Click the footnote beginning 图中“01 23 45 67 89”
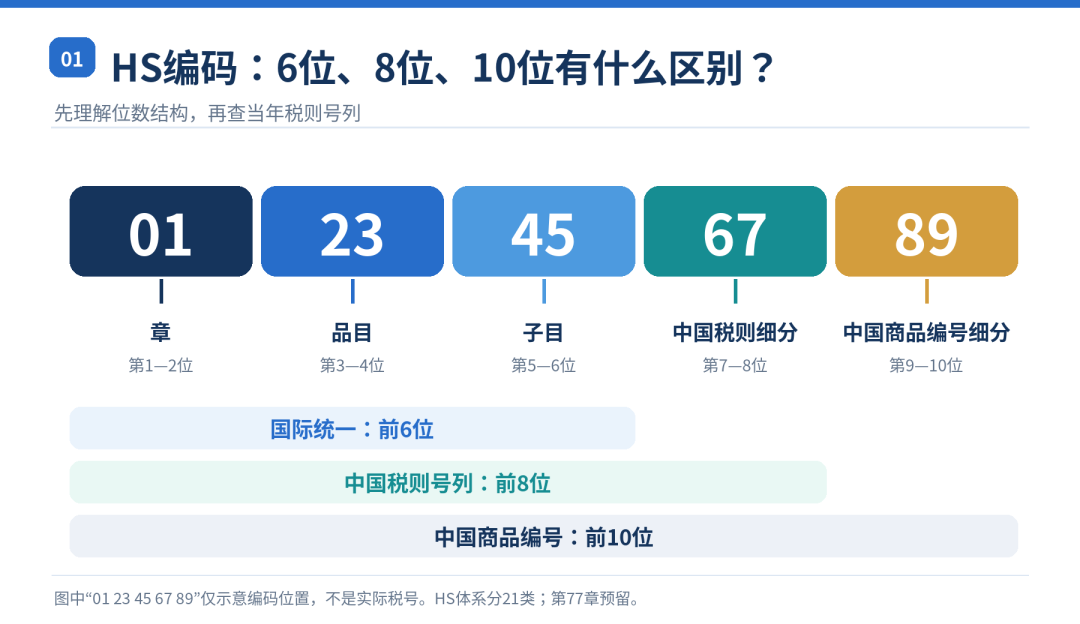The image size is (1080, 624). [349, 599]
